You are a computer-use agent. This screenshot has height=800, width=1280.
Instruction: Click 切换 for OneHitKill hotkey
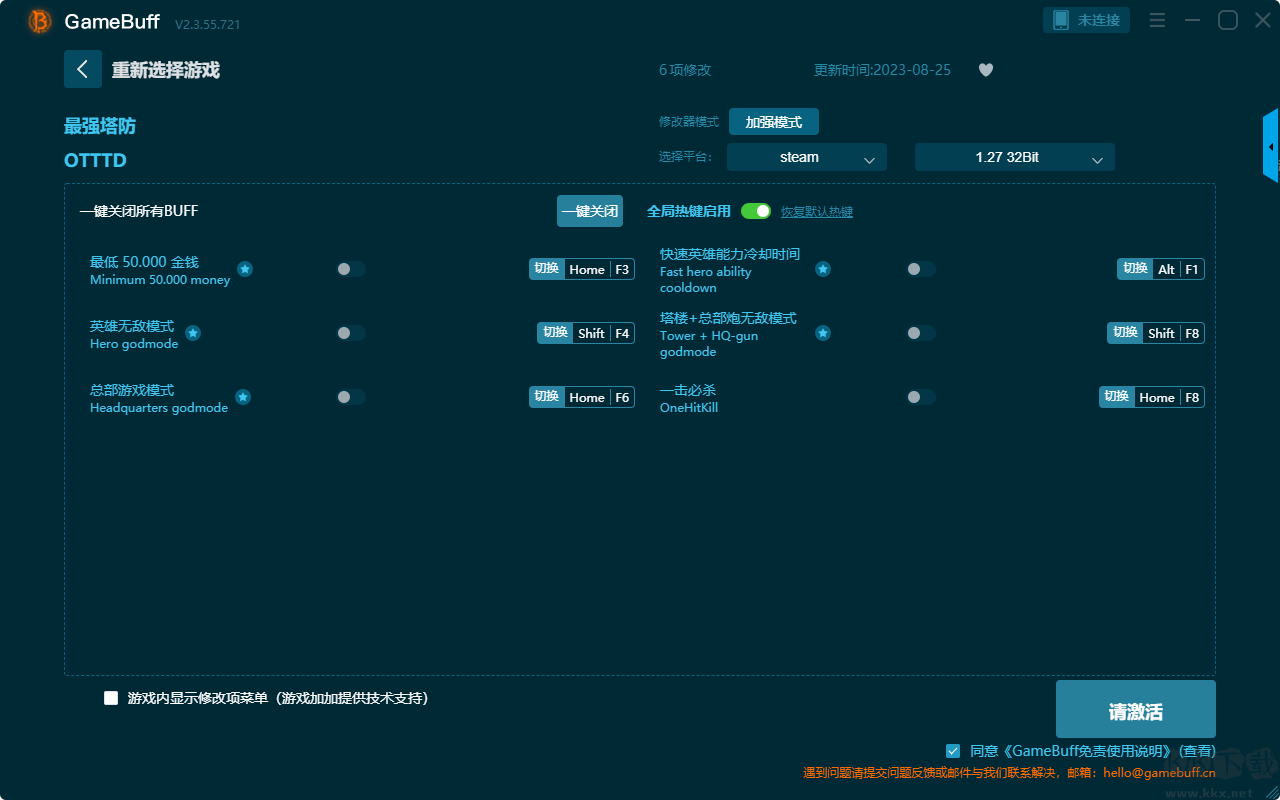pyautogui.click(x=1117, y=397)
